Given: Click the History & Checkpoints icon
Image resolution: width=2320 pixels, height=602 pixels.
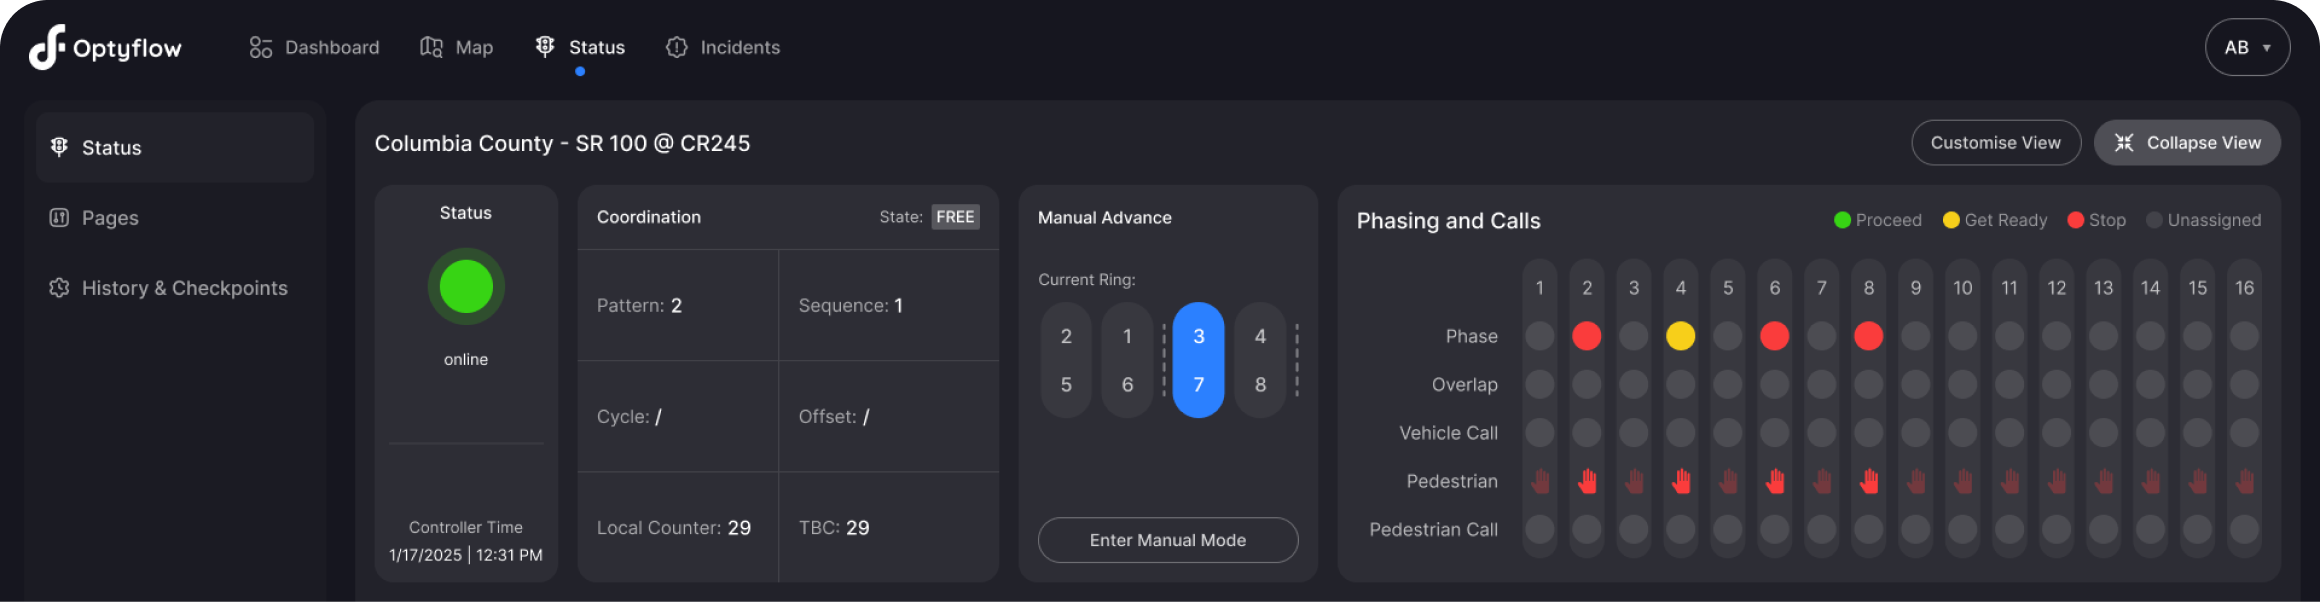Looking at the screenshot, I should (x=59, y=288).
